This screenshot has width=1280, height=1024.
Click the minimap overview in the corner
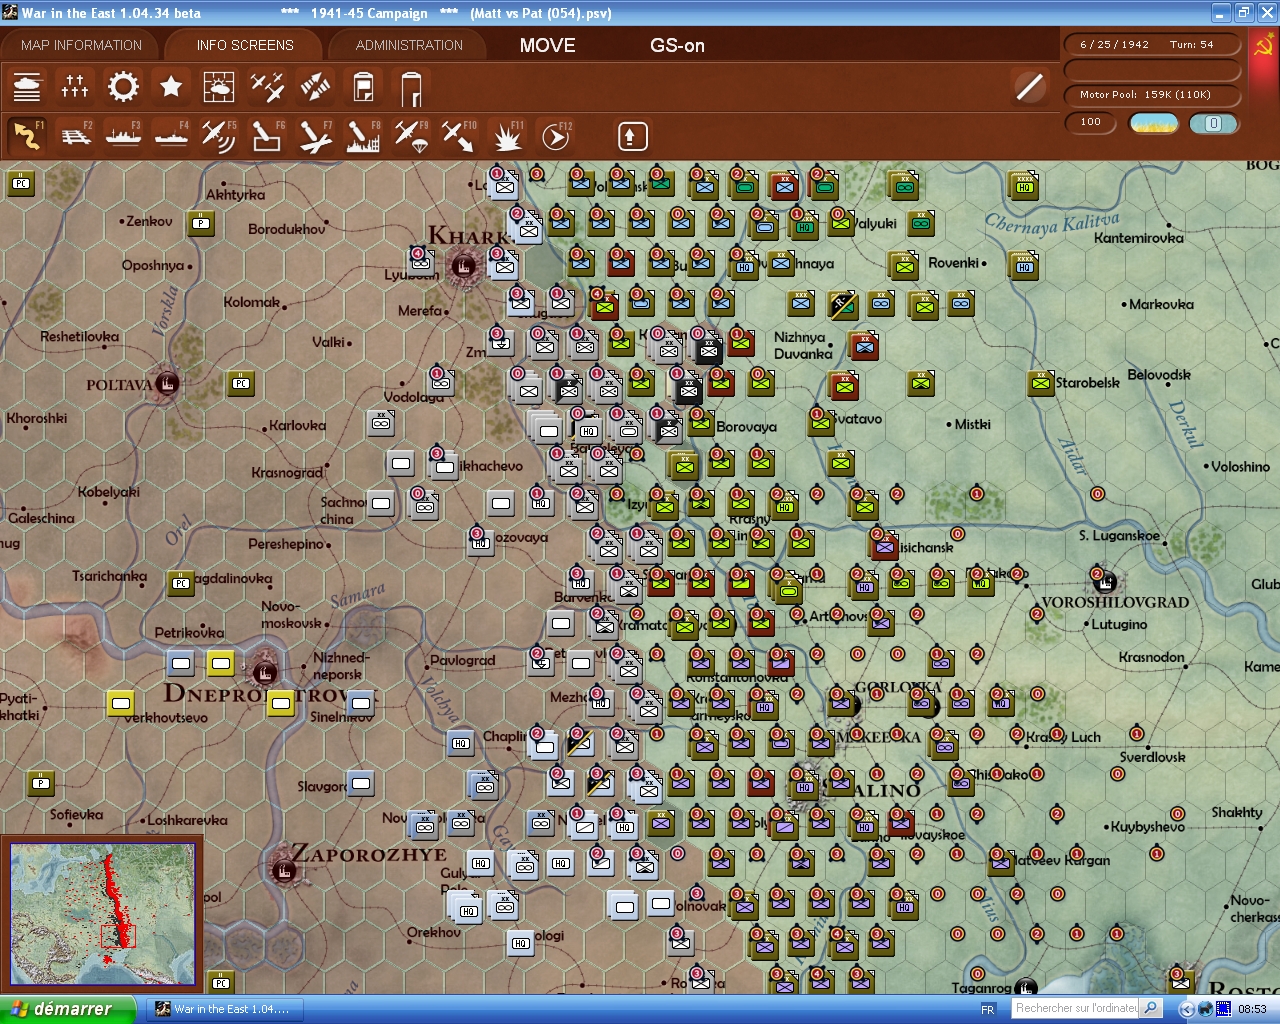[102, 914]
